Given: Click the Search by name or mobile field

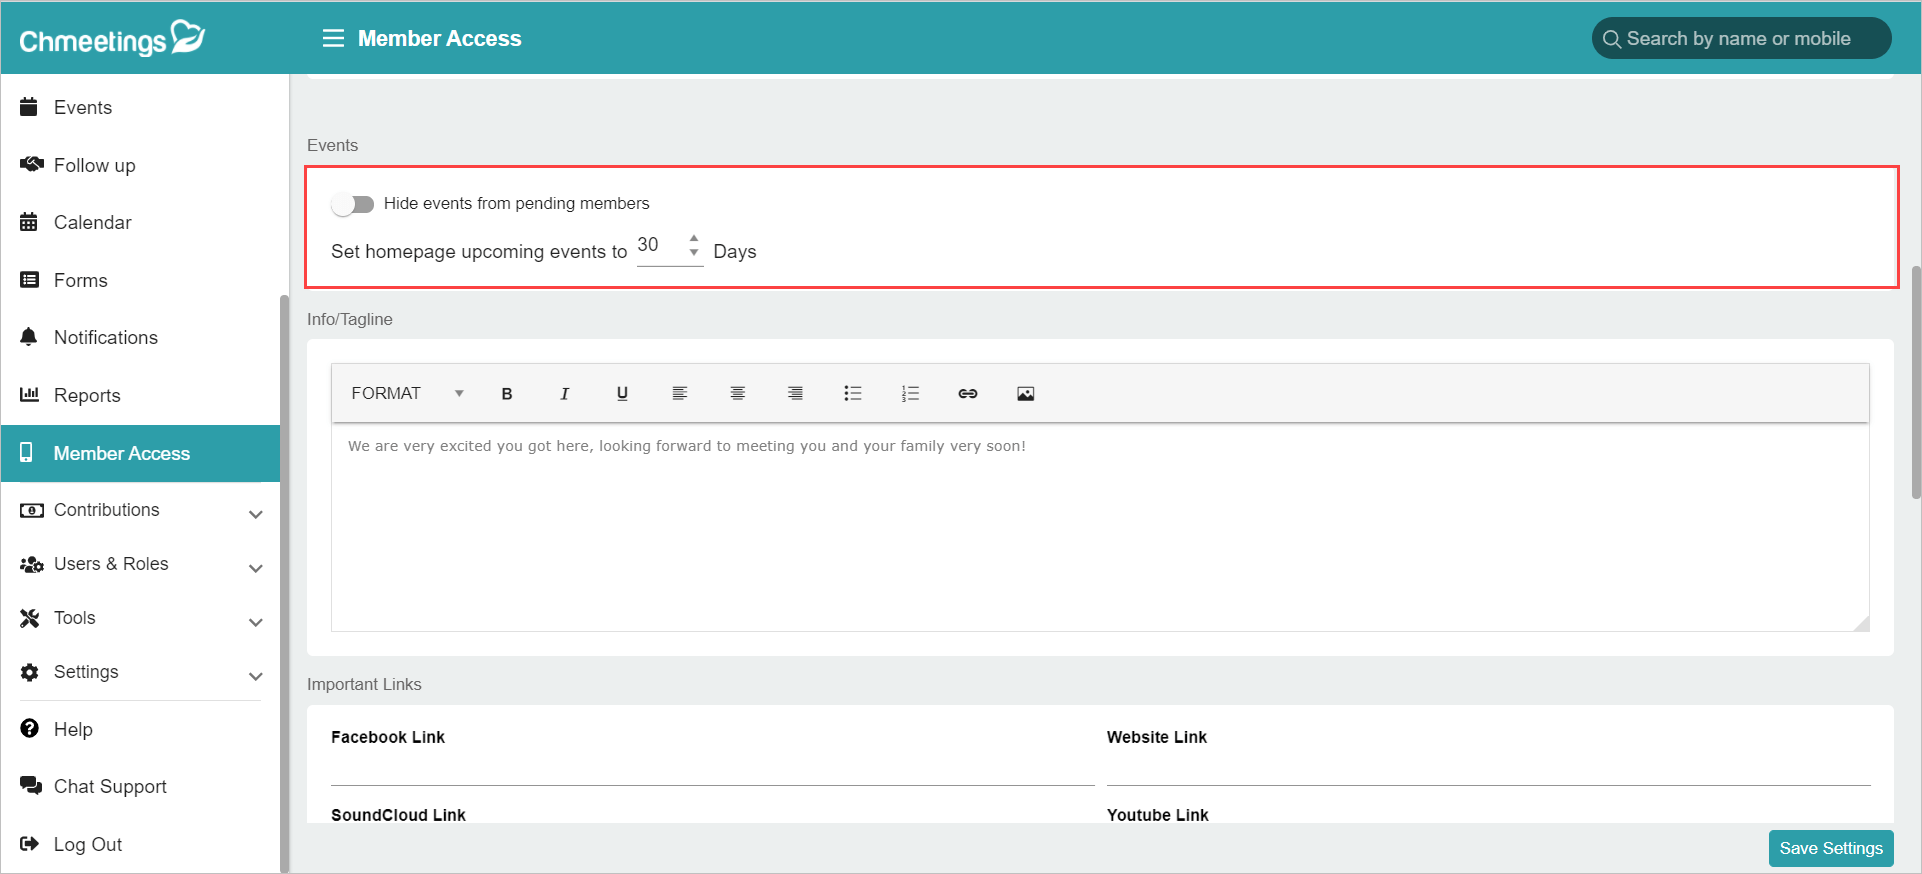Looking at the screenshot, I should click(1741, 38).
